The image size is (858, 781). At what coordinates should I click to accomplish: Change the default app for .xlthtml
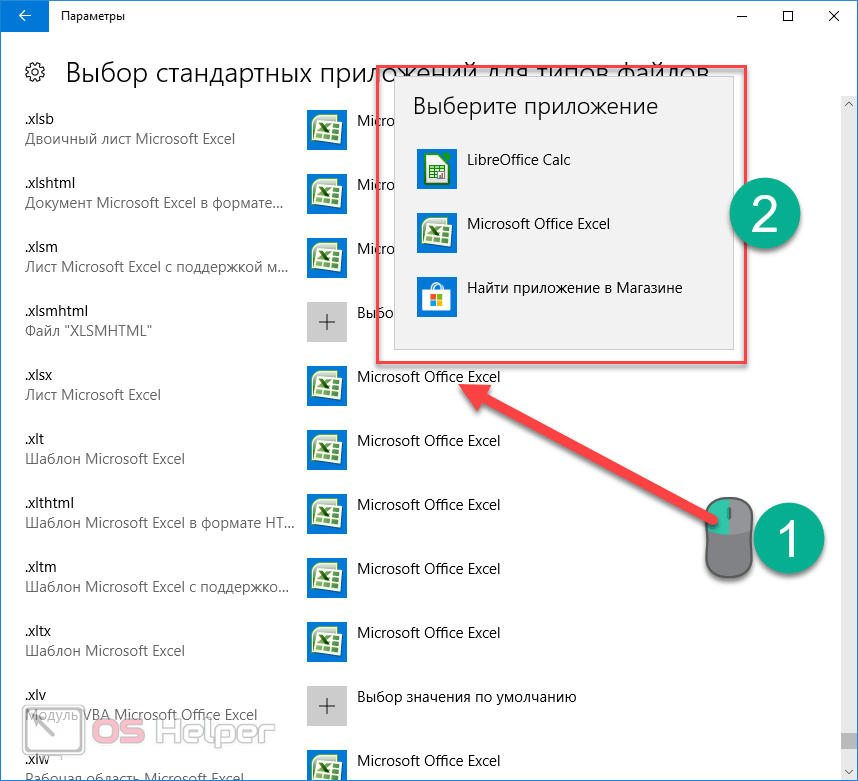point(428,505)
